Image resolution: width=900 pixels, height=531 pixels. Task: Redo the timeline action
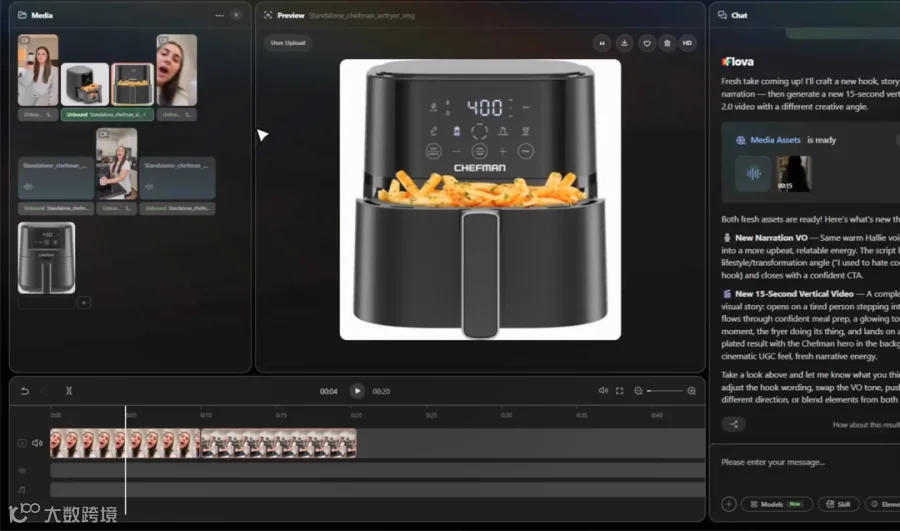point(45,391)
